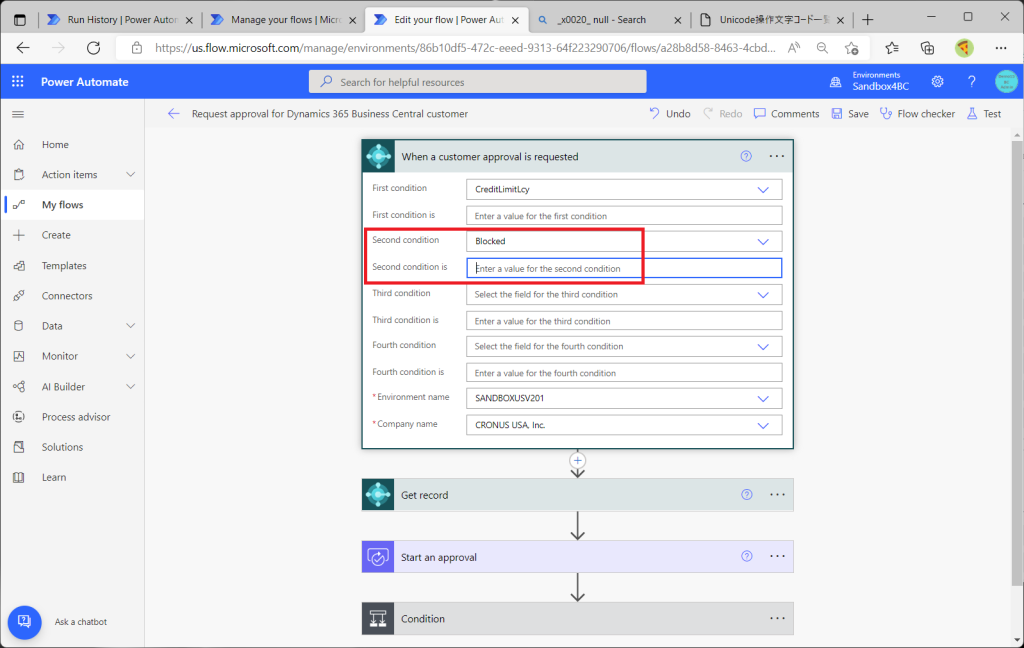Switch to the _x0020_ null Search tab
Image resolution: width=1024 pixels, height=648 pixels.
point(609,20)
